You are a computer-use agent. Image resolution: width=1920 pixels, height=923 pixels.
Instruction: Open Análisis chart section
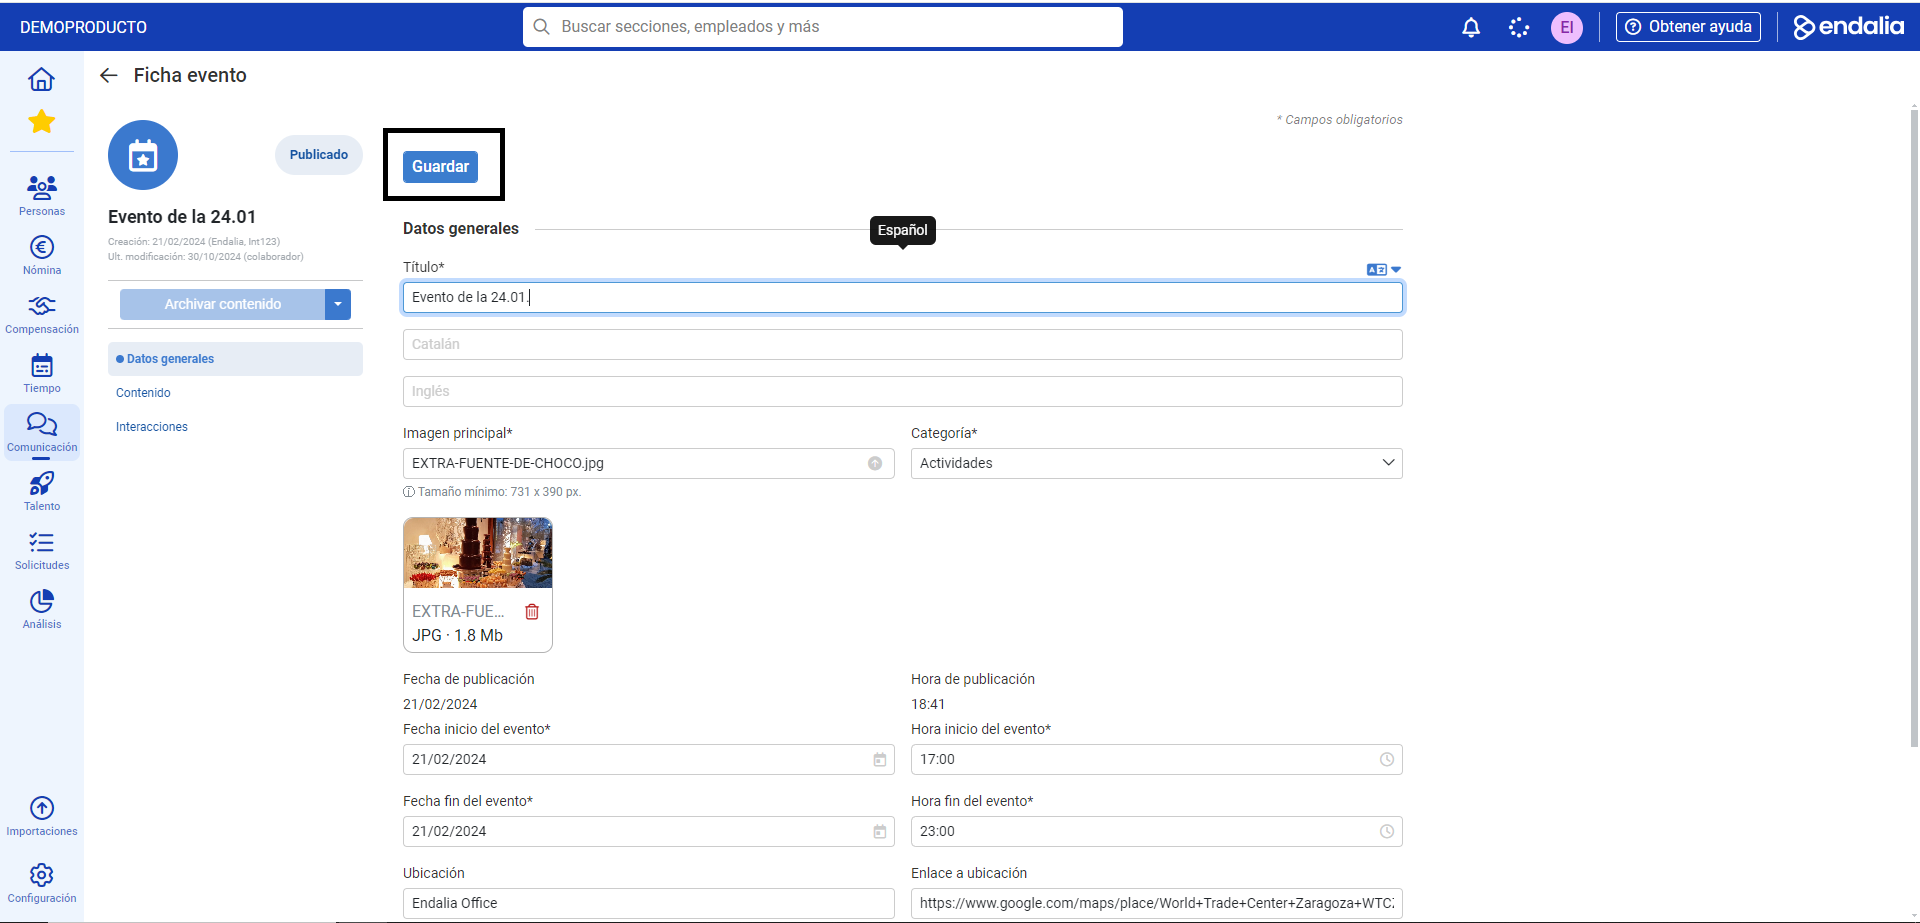(x=42, y=609)
